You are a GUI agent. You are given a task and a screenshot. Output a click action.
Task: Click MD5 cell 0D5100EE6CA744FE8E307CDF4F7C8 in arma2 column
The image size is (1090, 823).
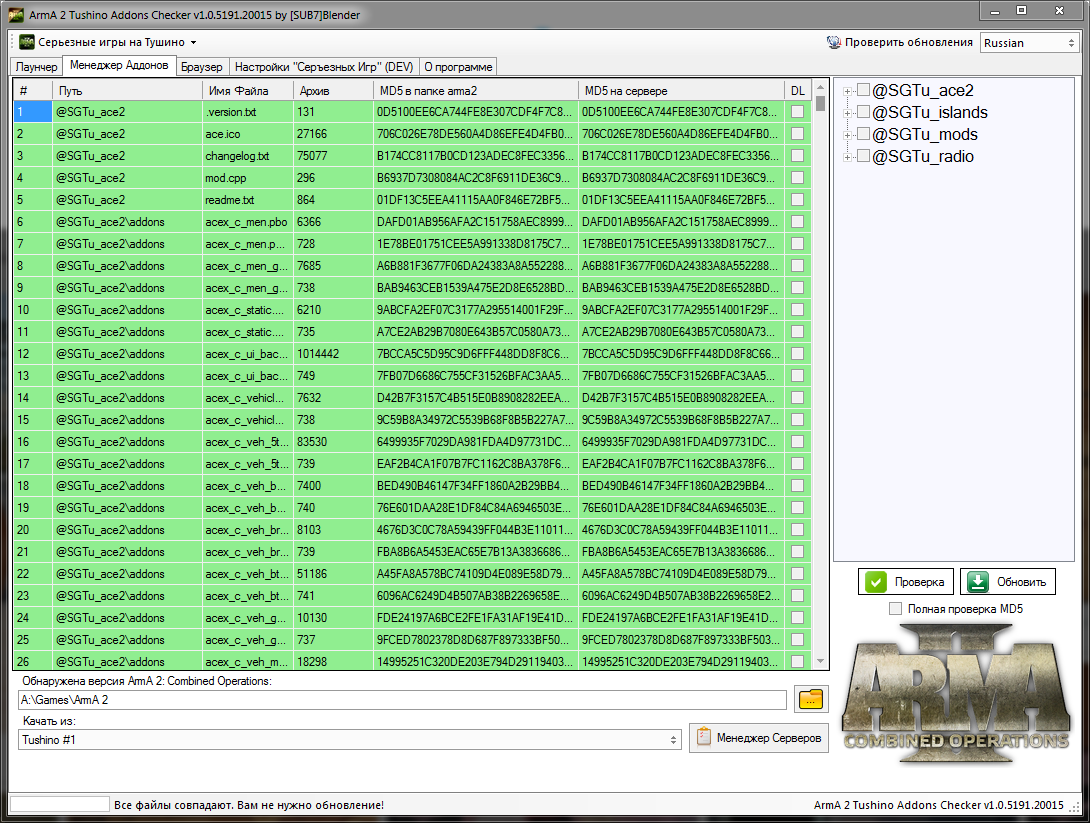(x=475, y=111)
